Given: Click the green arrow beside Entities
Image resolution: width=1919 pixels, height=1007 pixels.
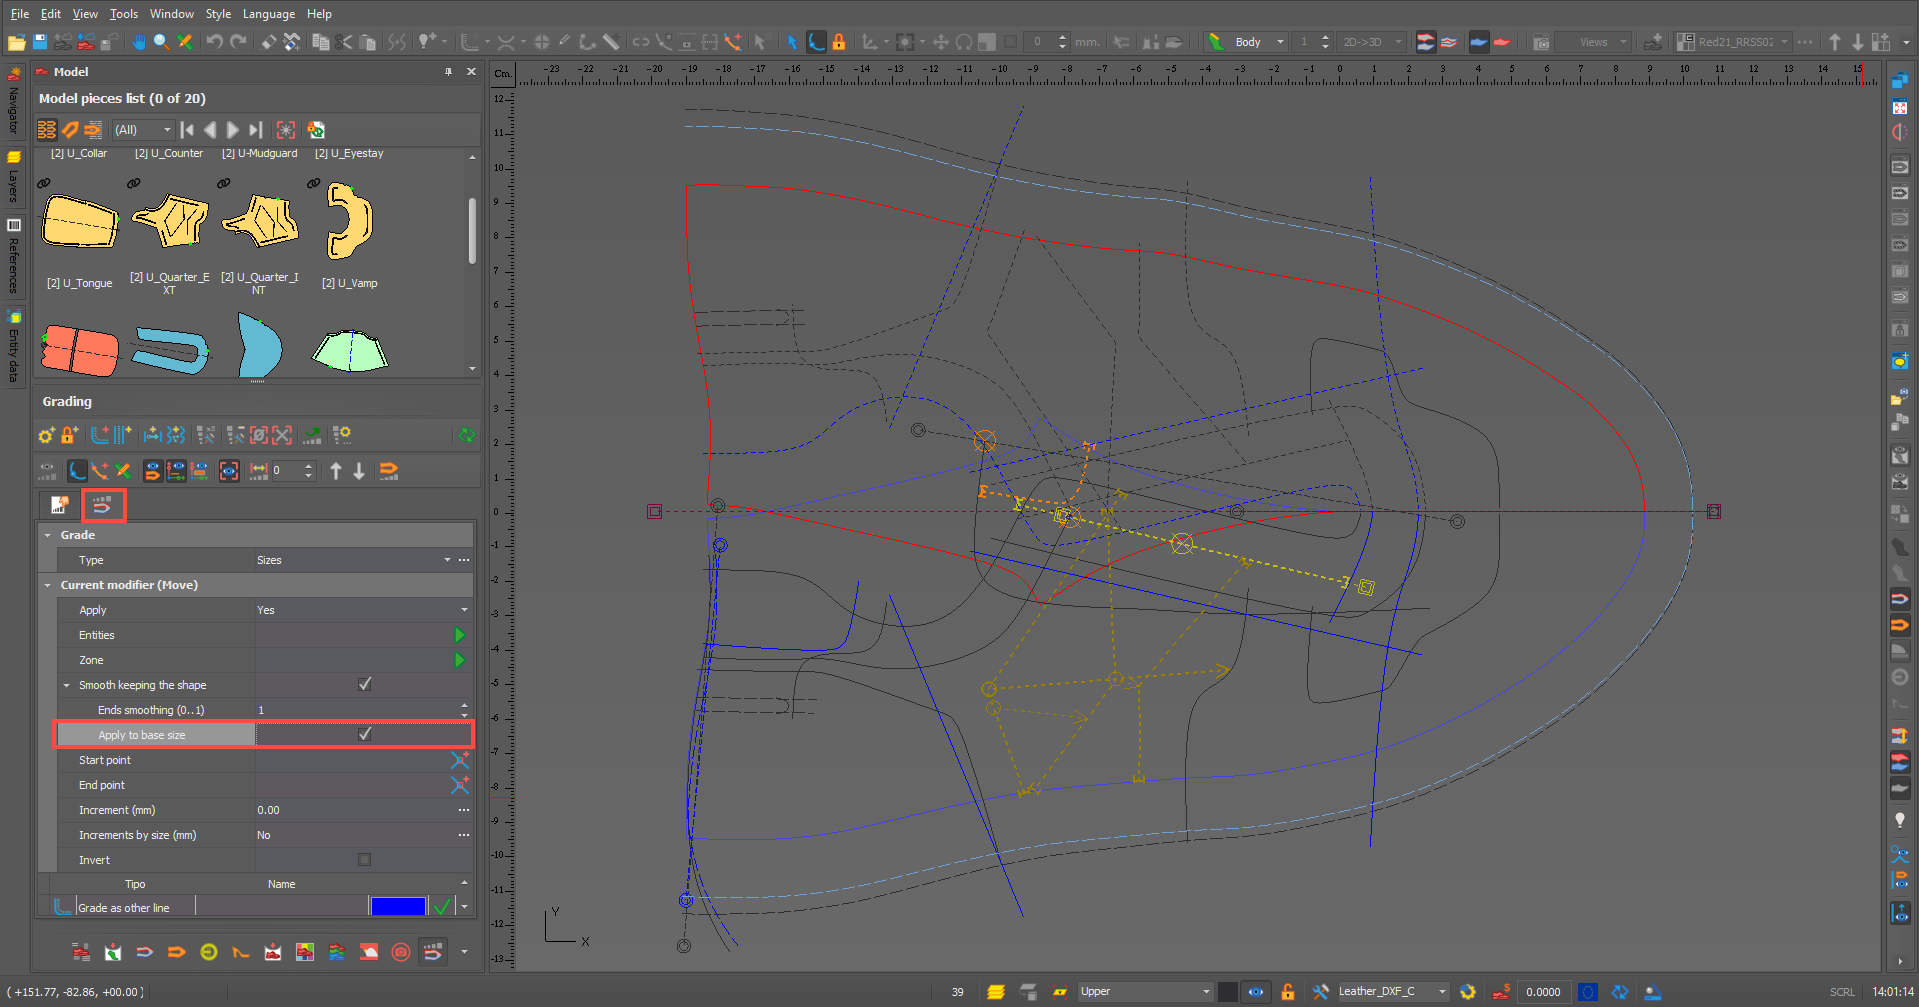Looking at the screenshot, I should pos(459,635).
